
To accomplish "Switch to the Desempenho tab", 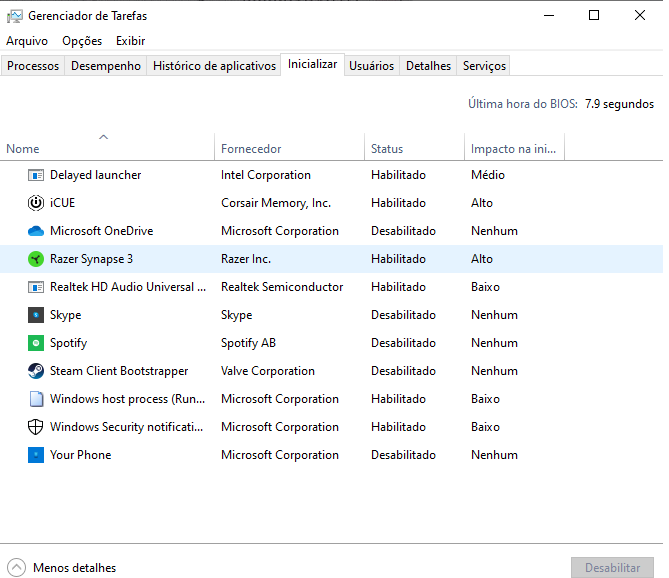I will pyautogui.click(x=106, y=66).
